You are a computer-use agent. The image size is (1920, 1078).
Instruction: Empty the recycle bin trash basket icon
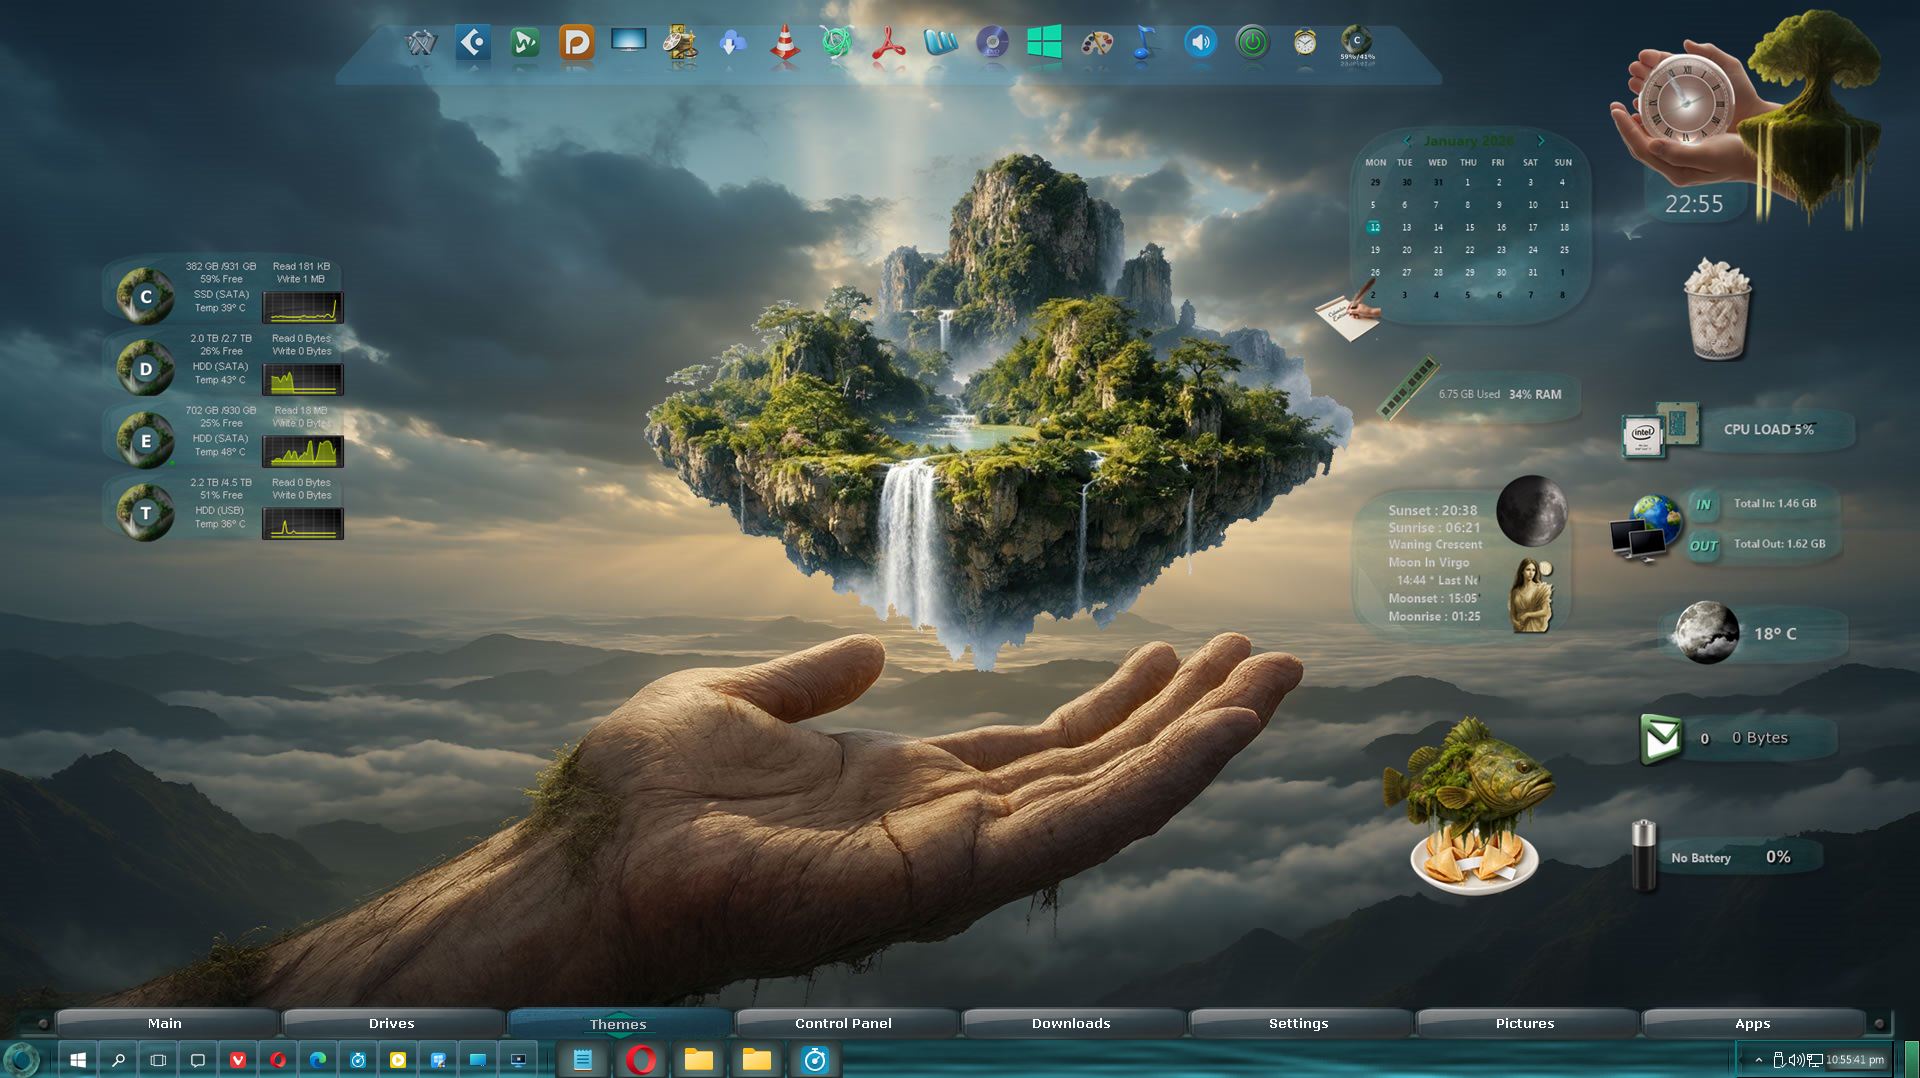[1717, 309]
